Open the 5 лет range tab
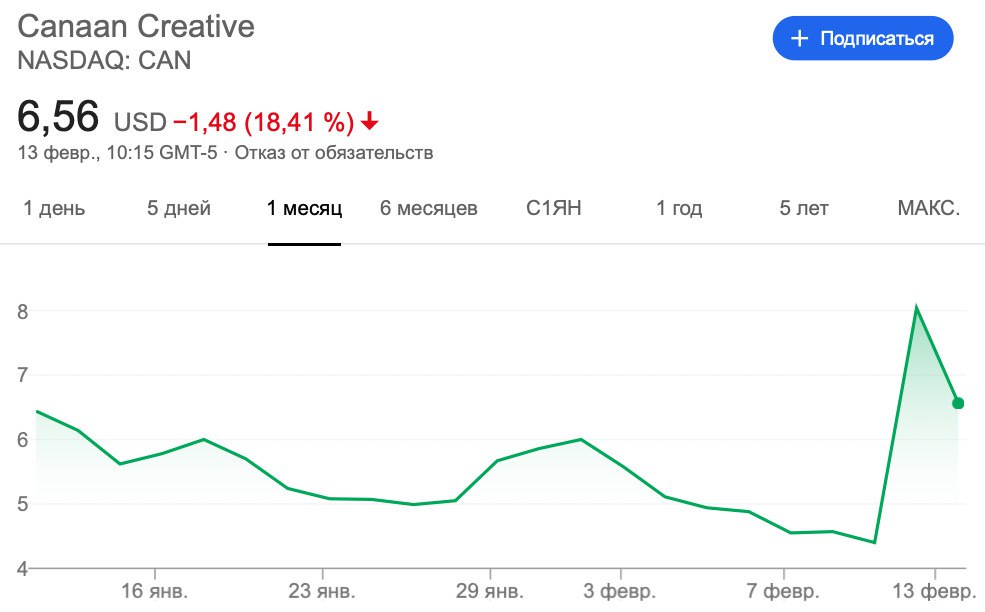 (x=804, y=208)
